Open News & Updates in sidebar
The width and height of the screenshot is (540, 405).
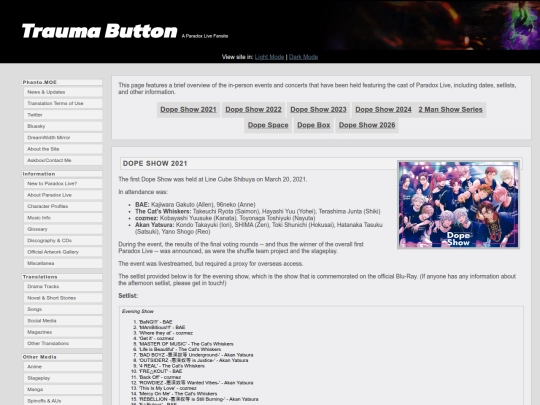pyautogui.click(x=63, y=92)
